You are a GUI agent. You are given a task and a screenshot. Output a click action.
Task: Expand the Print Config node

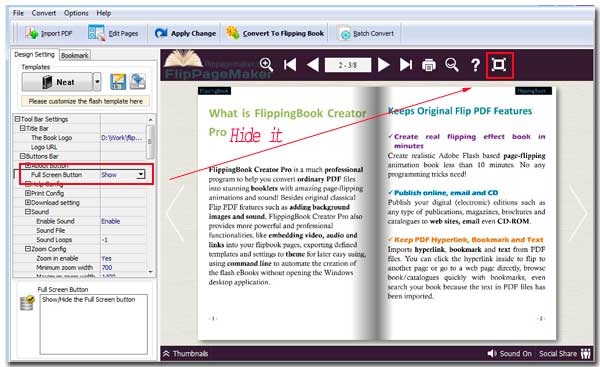[x=28, y=193]
